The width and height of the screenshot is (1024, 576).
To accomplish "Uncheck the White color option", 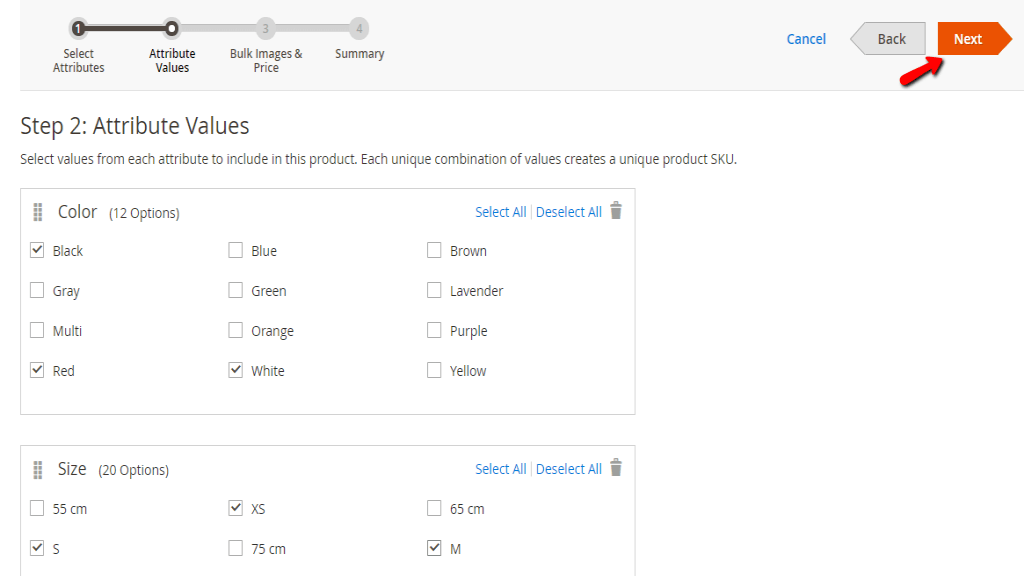I will pos(236,370).
